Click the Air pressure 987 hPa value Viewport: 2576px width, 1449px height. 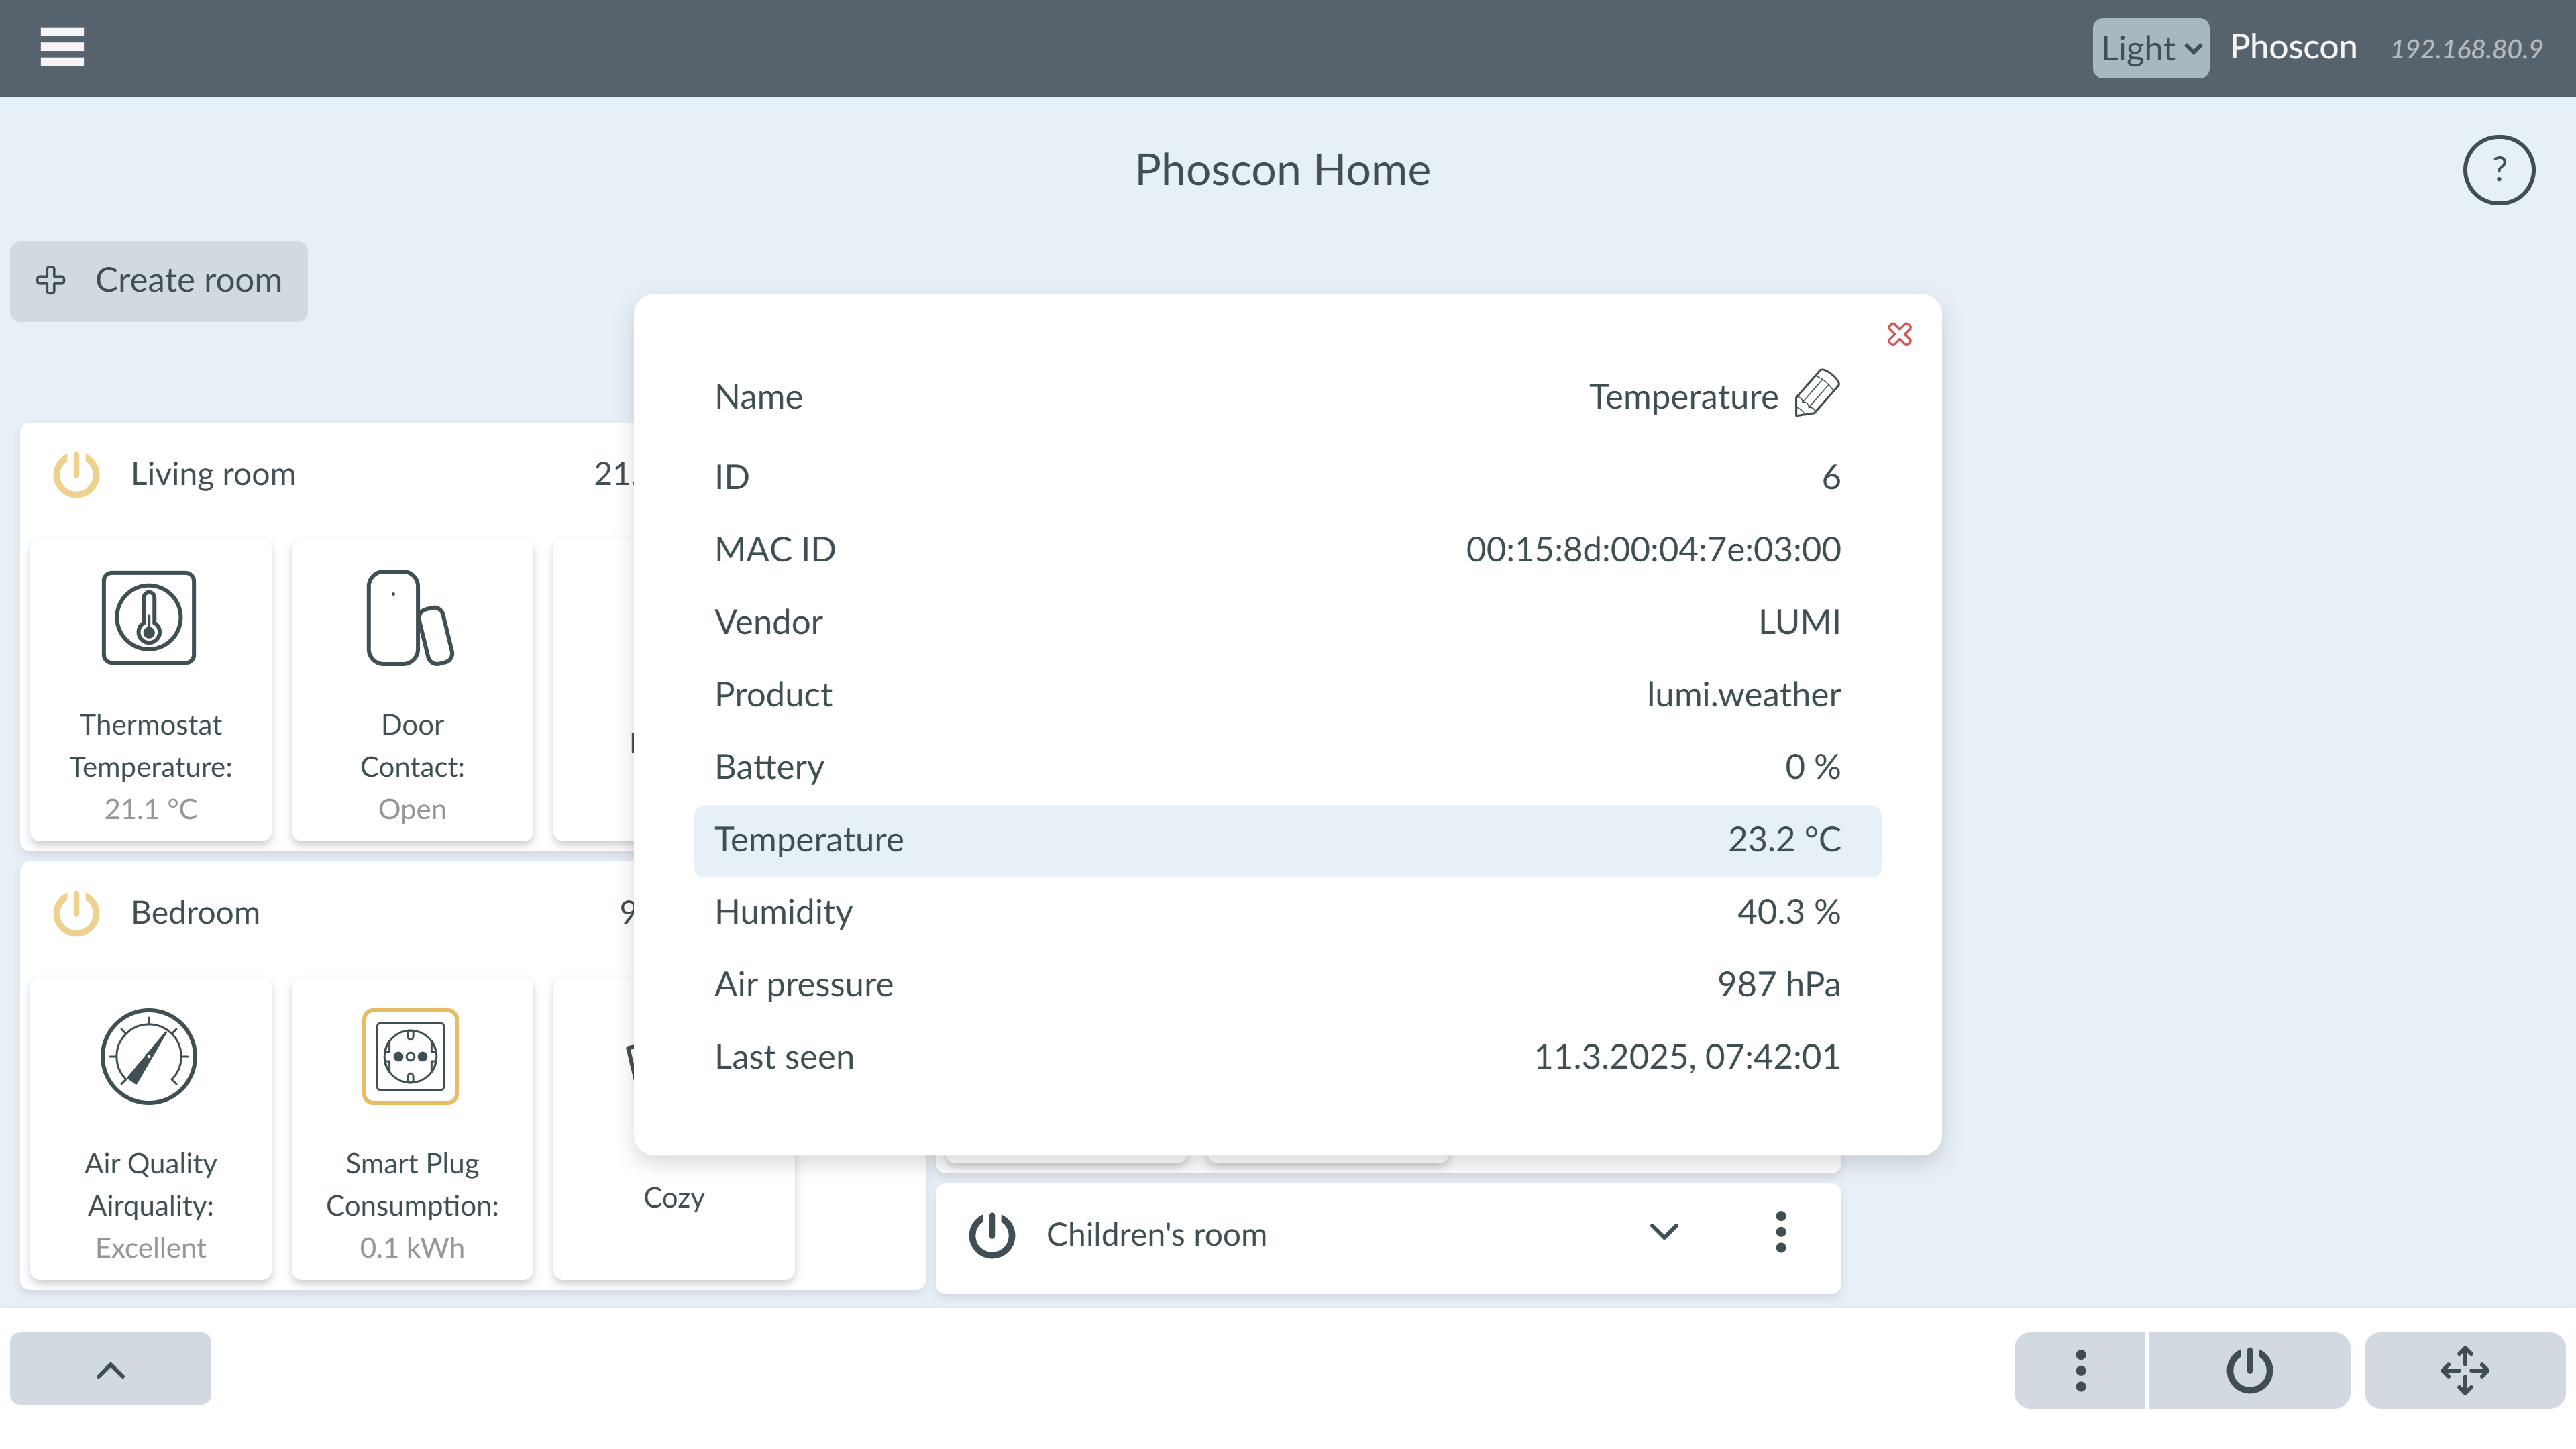[x=1778, y=985]
